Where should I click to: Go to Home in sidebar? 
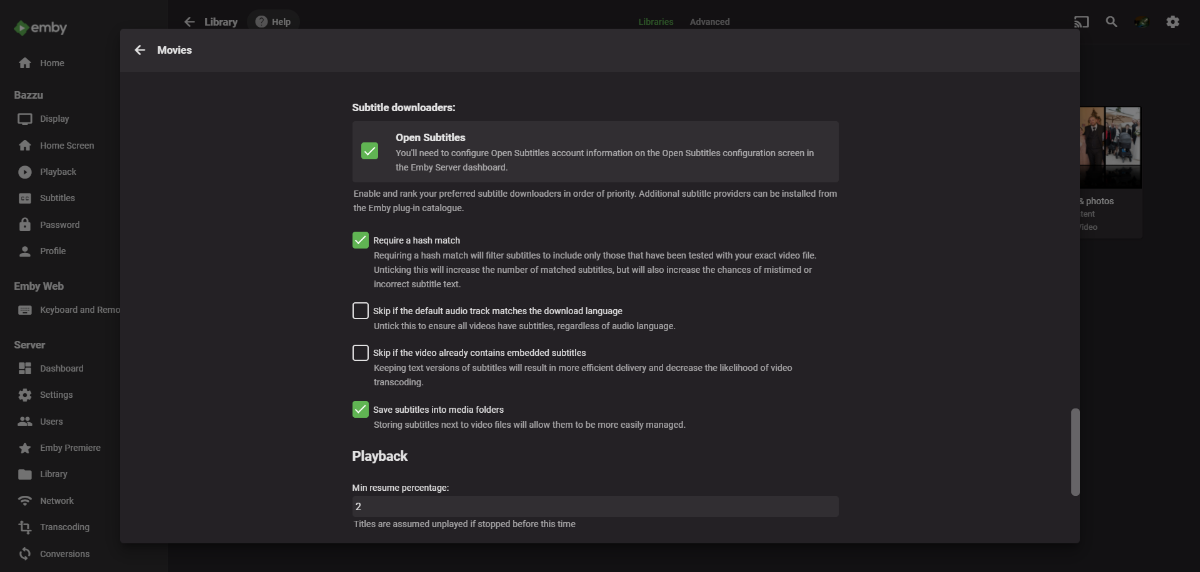pyautogui.click(x=52, y=63)
